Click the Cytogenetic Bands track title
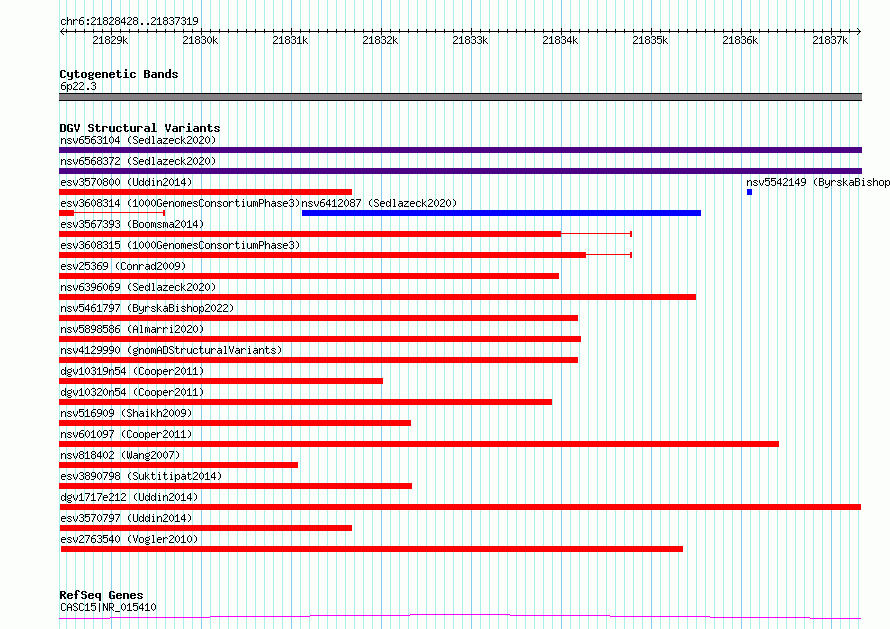Screen dimensions: 890x629 (x=119, y=74)
